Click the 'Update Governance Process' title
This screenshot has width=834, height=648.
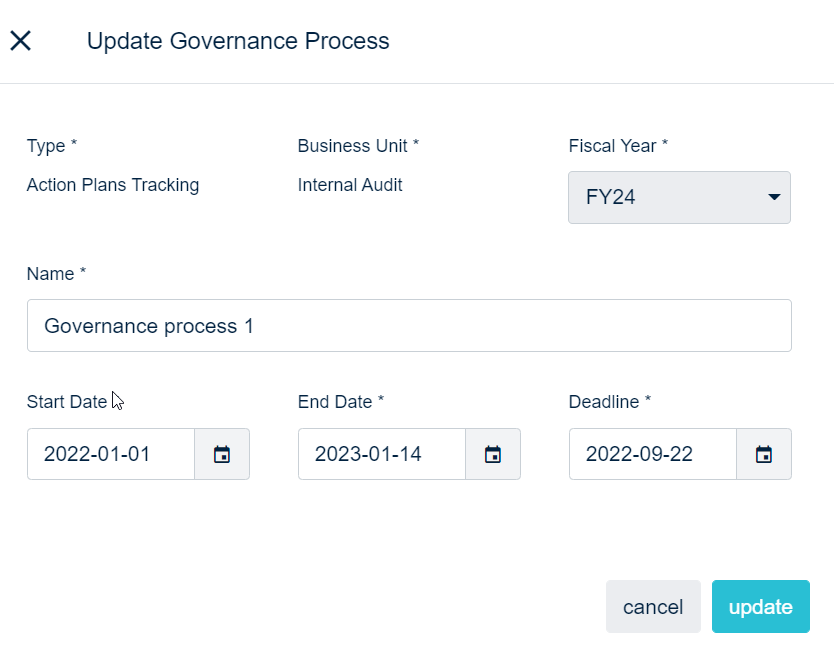click(238, 41)
